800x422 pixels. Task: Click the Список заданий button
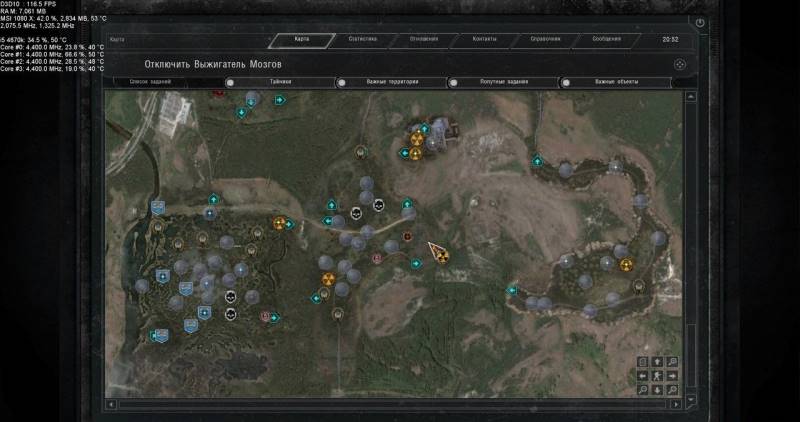pos(166,82)
